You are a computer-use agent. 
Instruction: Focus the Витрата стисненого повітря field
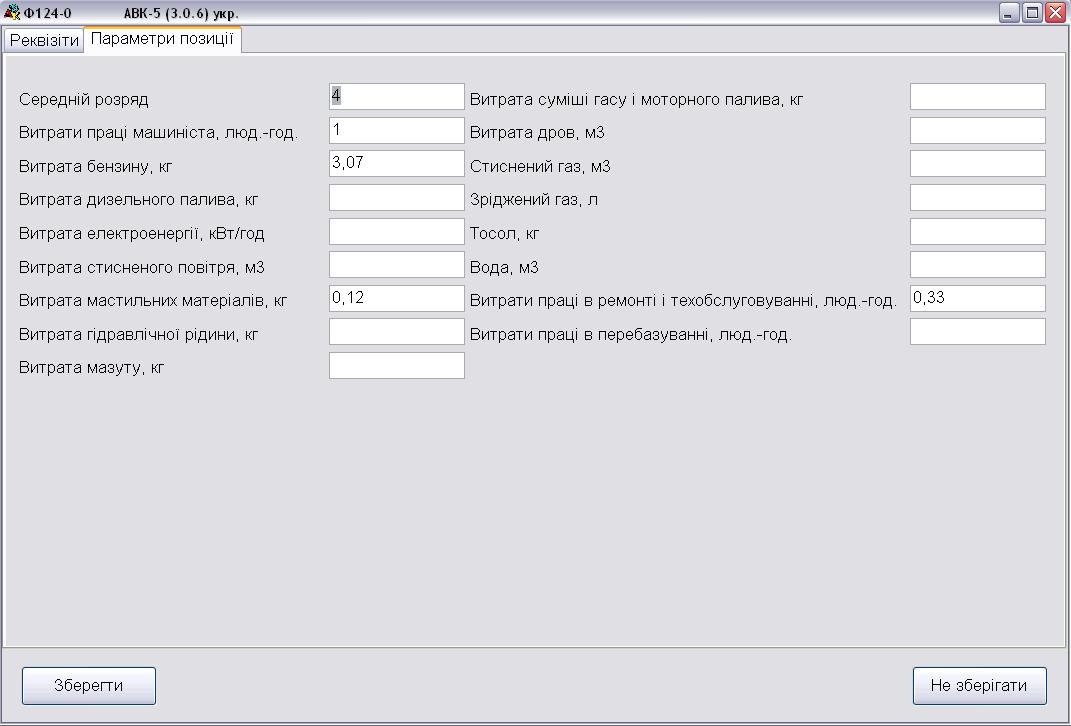(397, 265)
